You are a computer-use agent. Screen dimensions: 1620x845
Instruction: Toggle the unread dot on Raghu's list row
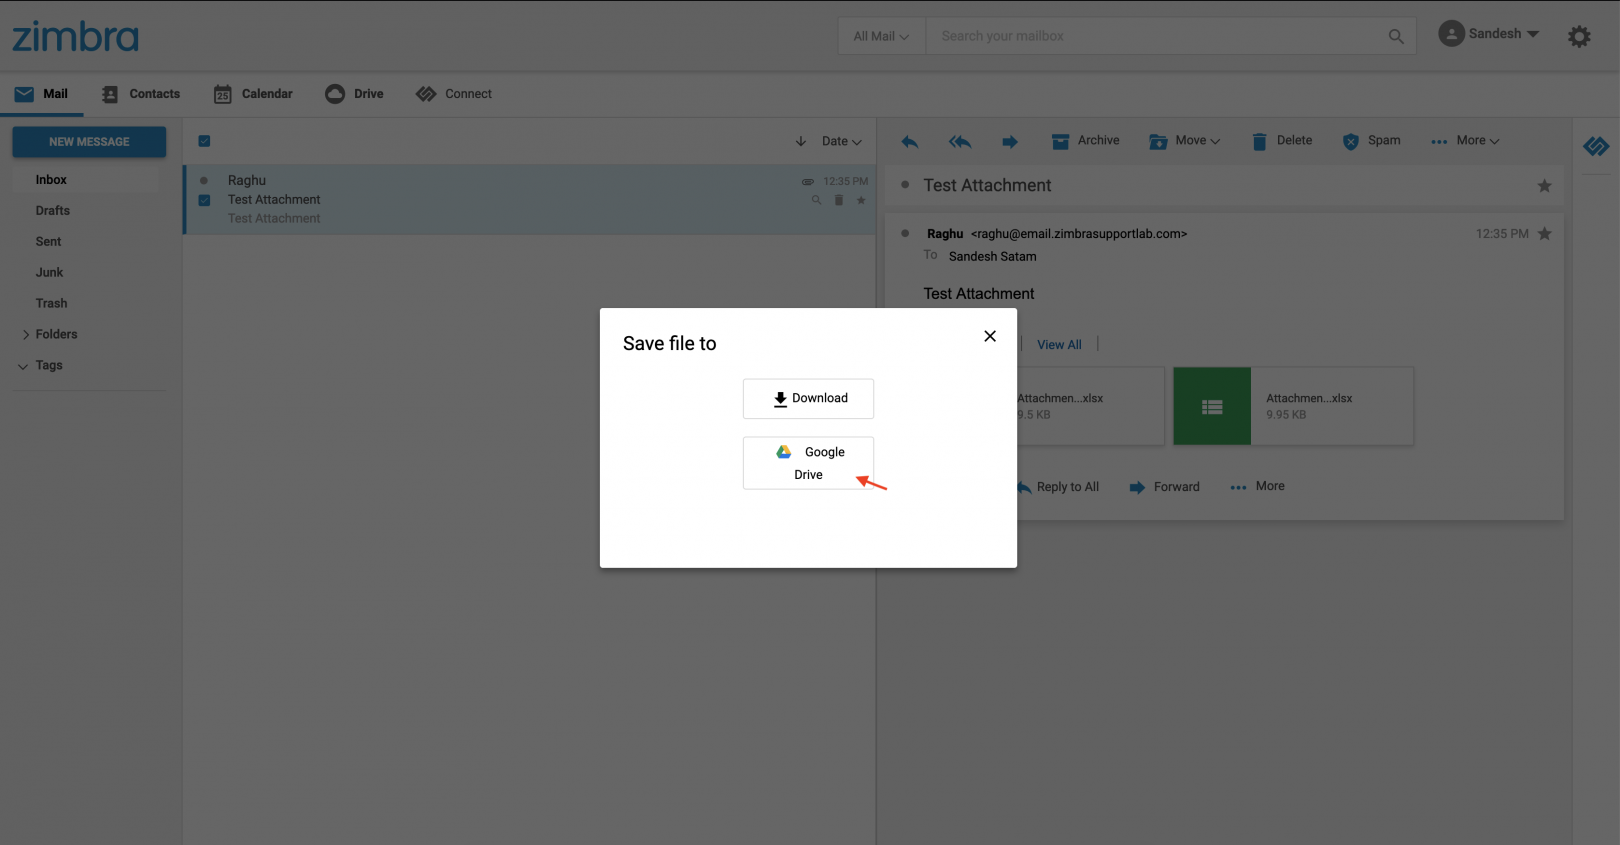click(x=204, y=181)
